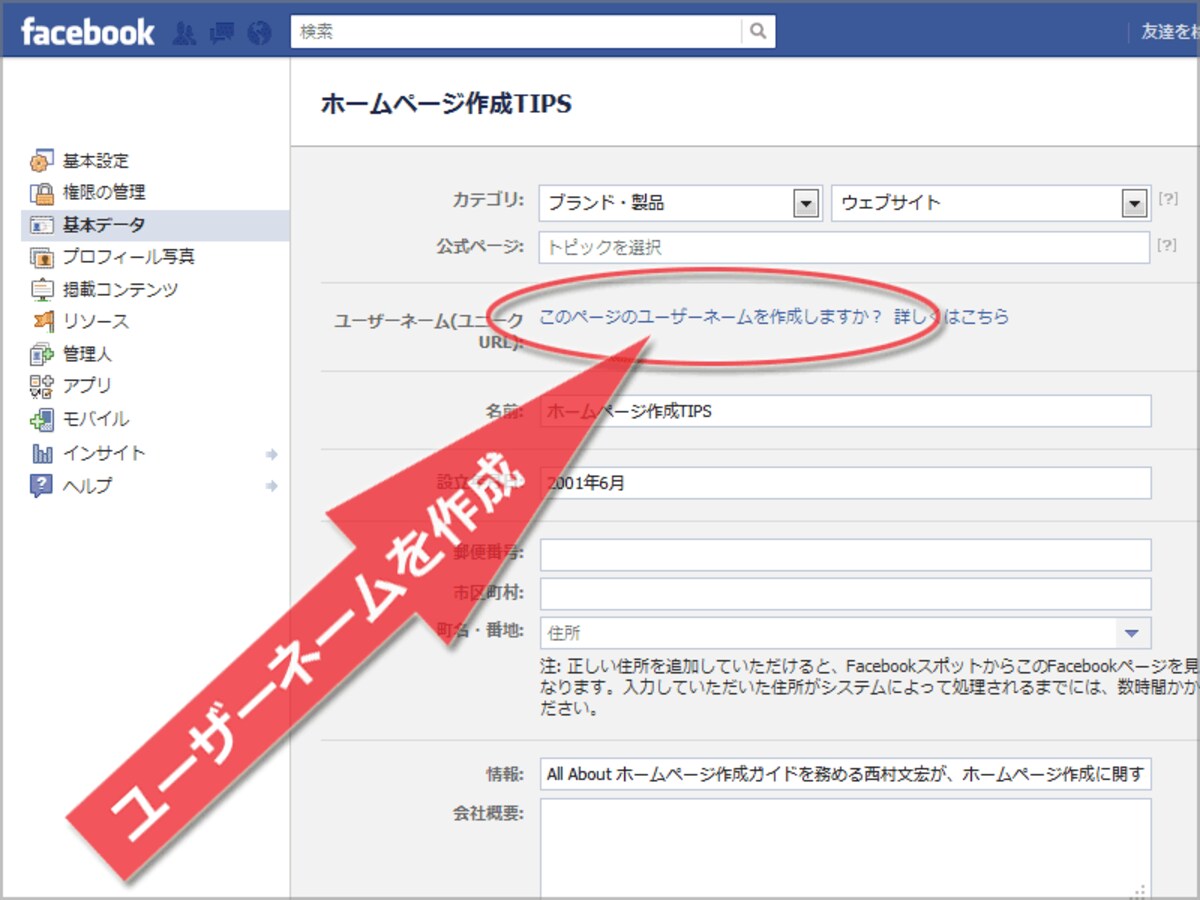Click the 基本データ sidebar icon
The image size is (1200, 900).
(x=42, y=225)
